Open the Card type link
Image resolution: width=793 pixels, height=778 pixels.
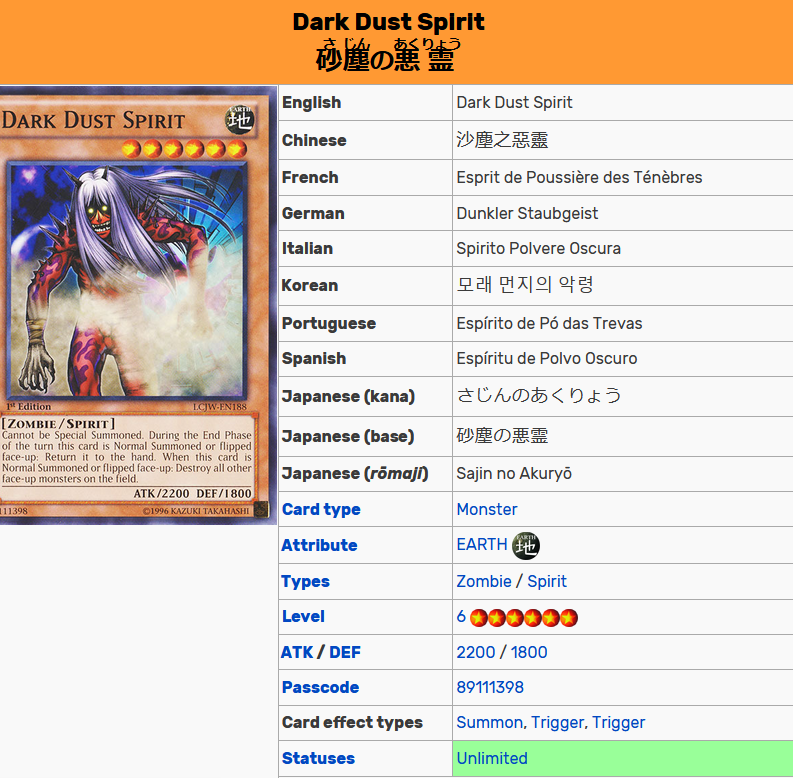tap(321, 509)
